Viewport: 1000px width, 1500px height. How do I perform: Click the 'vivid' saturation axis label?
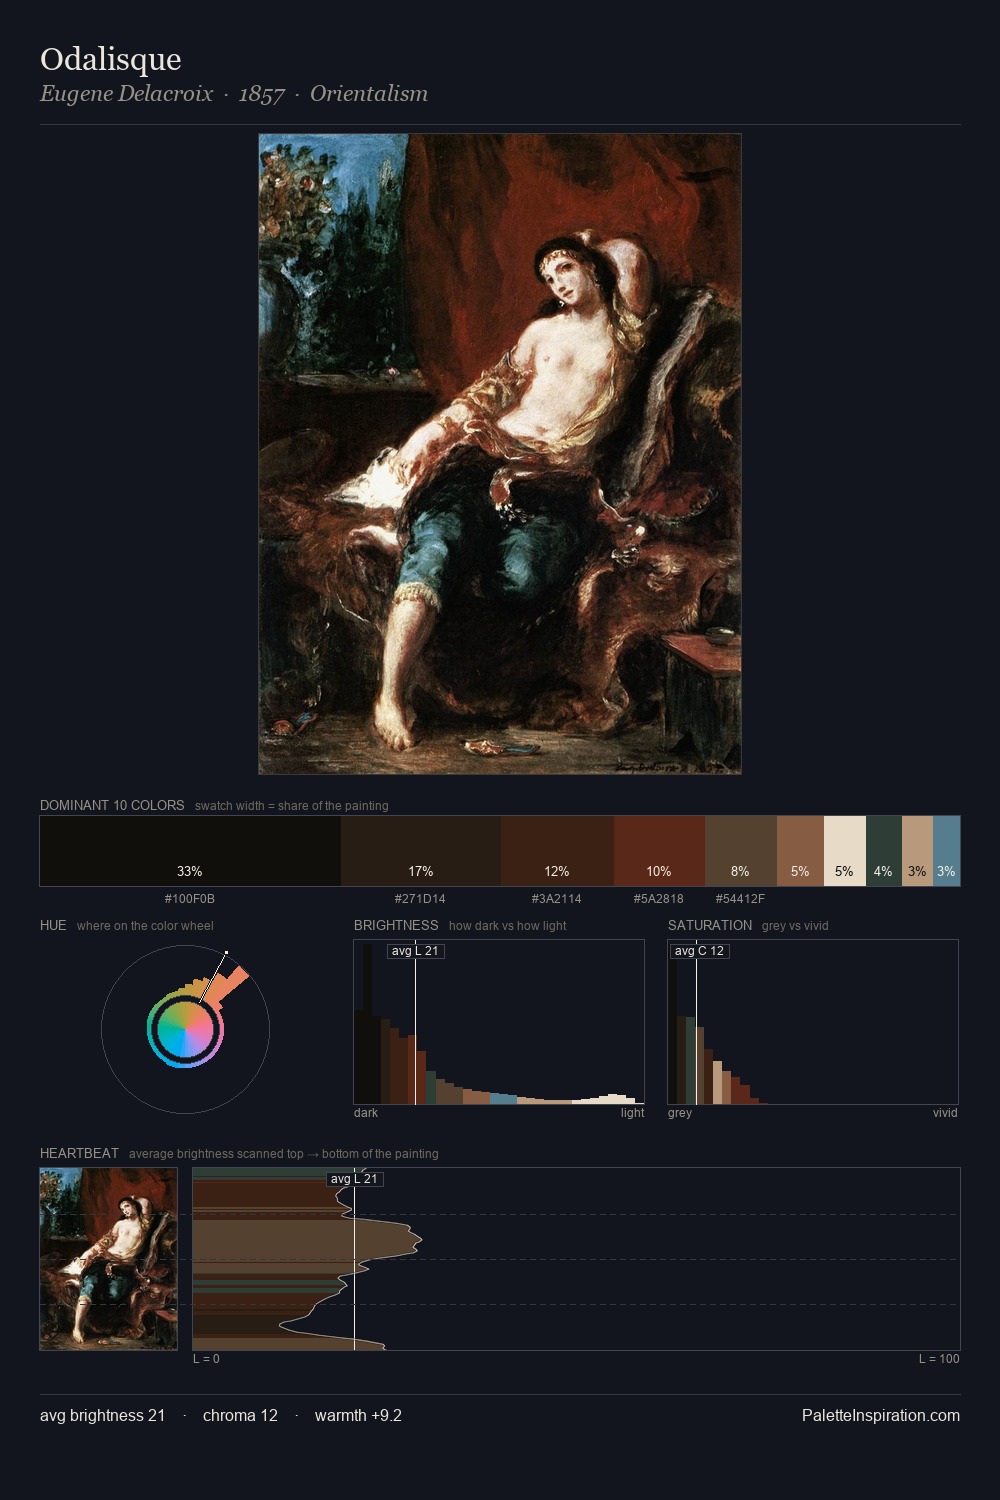click(945, 1113)
